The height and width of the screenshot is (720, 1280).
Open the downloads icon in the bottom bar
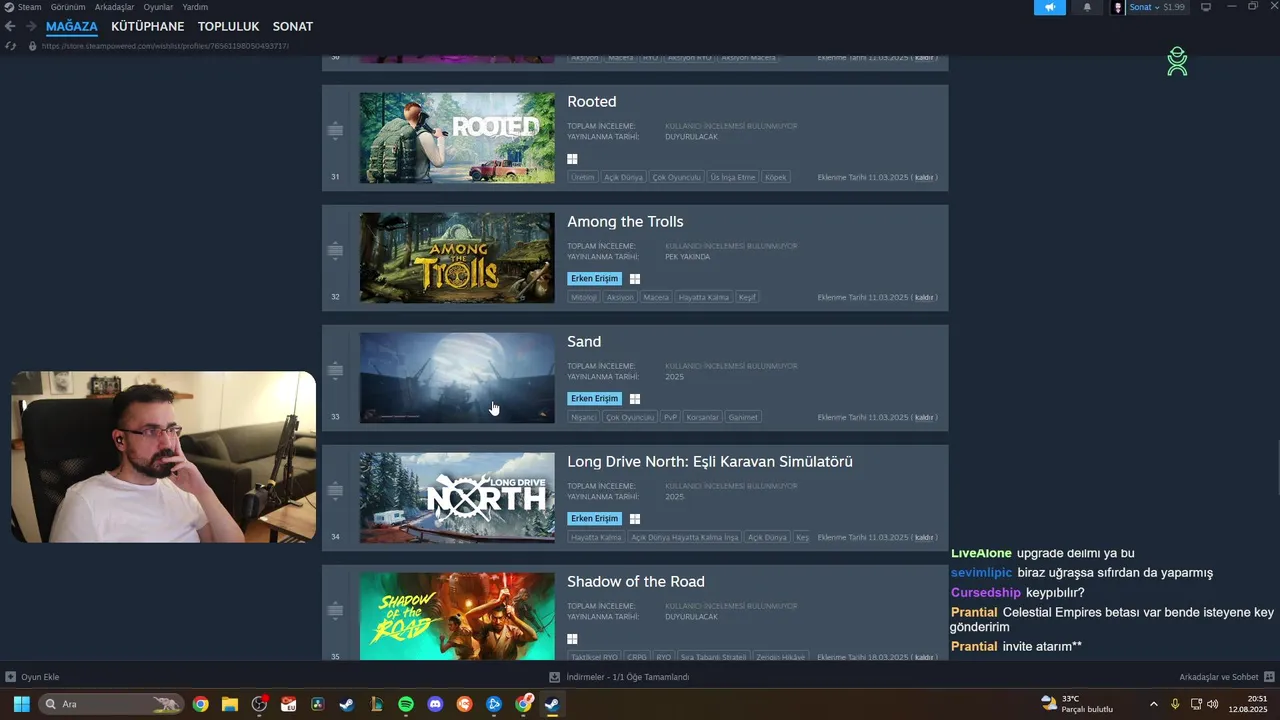click(x=555, y=677)
